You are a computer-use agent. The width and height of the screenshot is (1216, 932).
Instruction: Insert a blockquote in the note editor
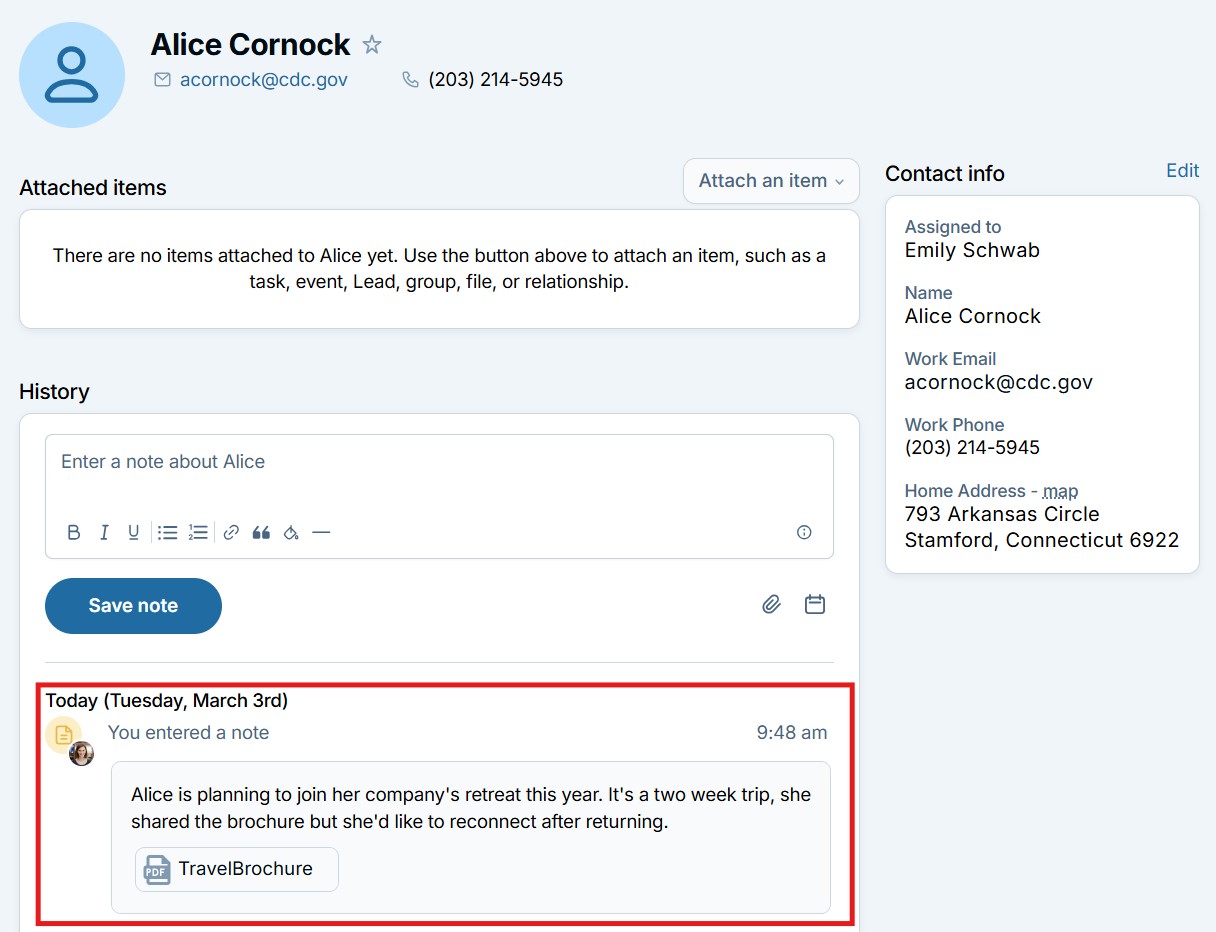[261, 532]
